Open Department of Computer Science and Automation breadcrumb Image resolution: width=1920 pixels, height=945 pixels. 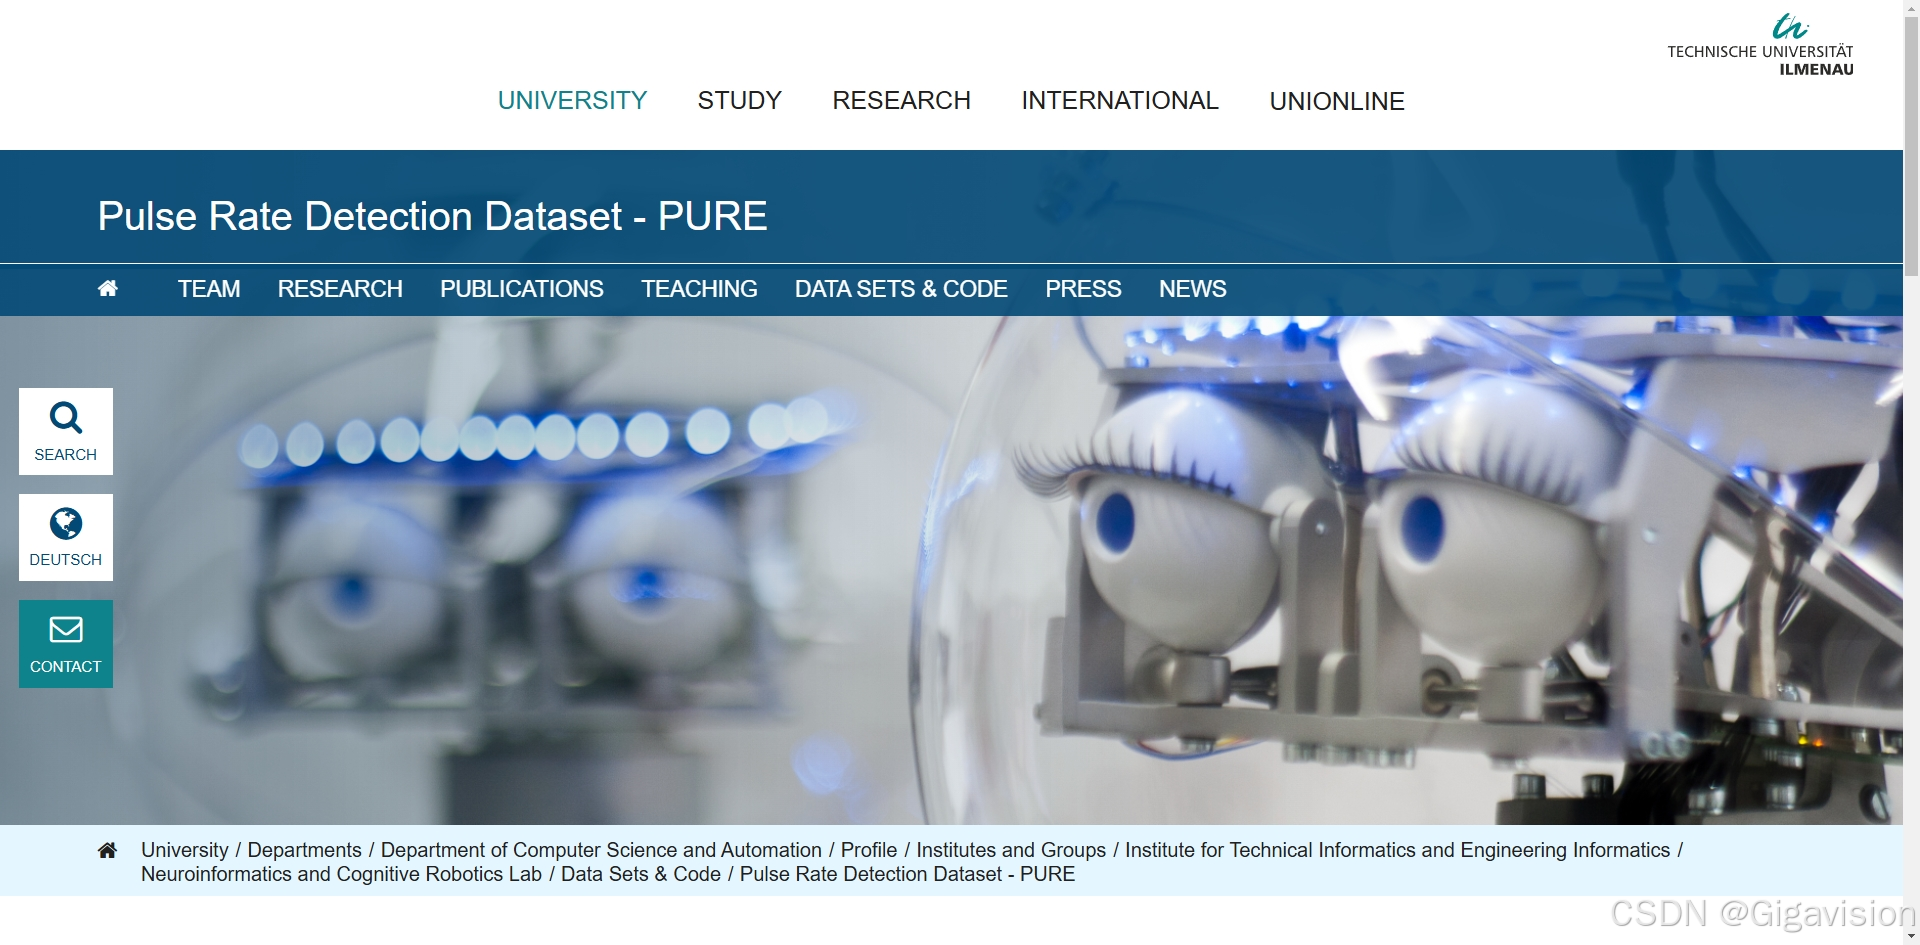tap(601, 850)
